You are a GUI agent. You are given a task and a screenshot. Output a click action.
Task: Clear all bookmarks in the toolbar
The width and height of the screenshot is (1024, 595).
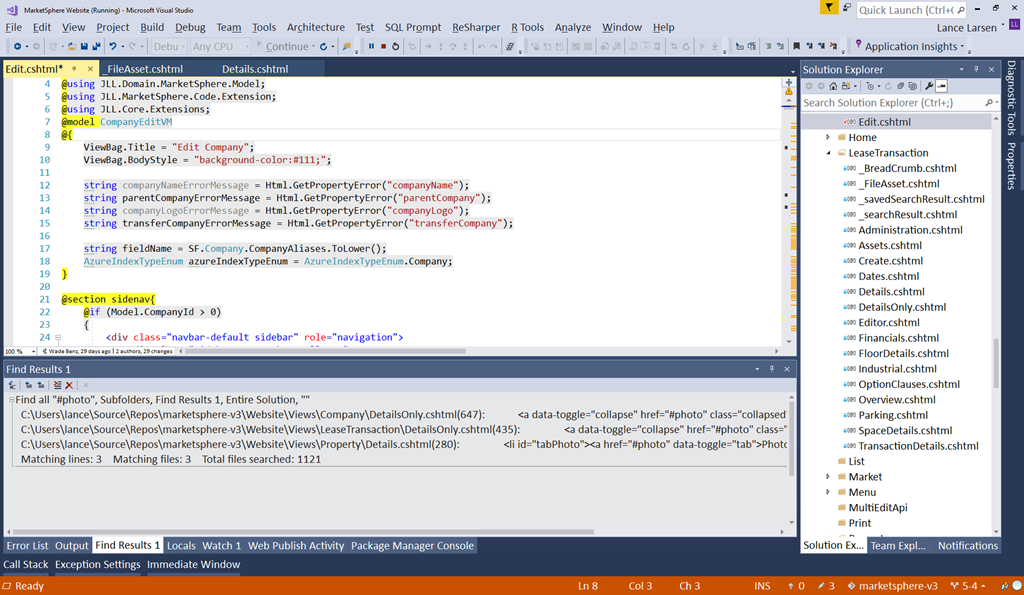[833, 46]
